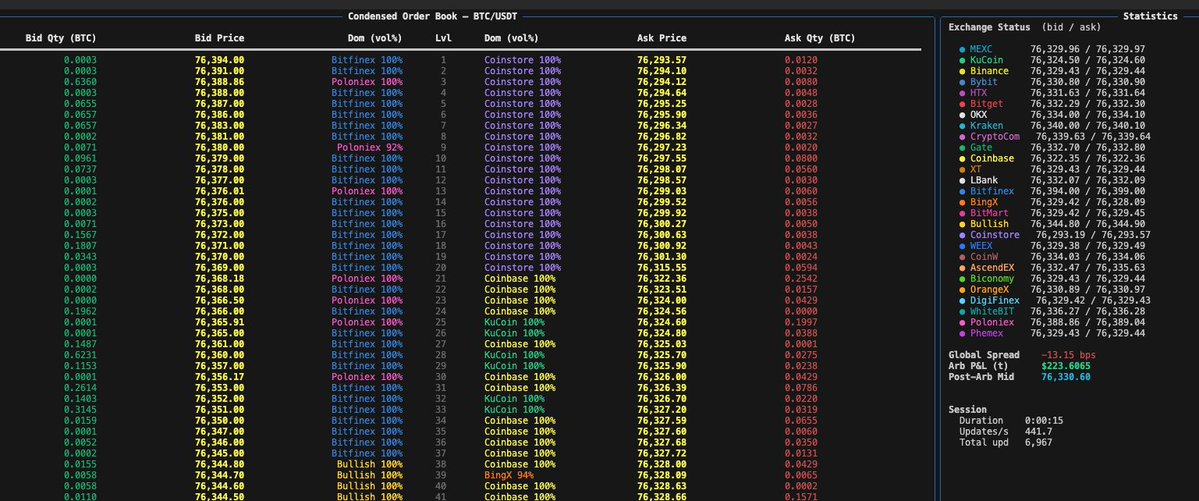Click Bitfinex quote 76,394.00 / 76,399.00

click(1087, 191)
